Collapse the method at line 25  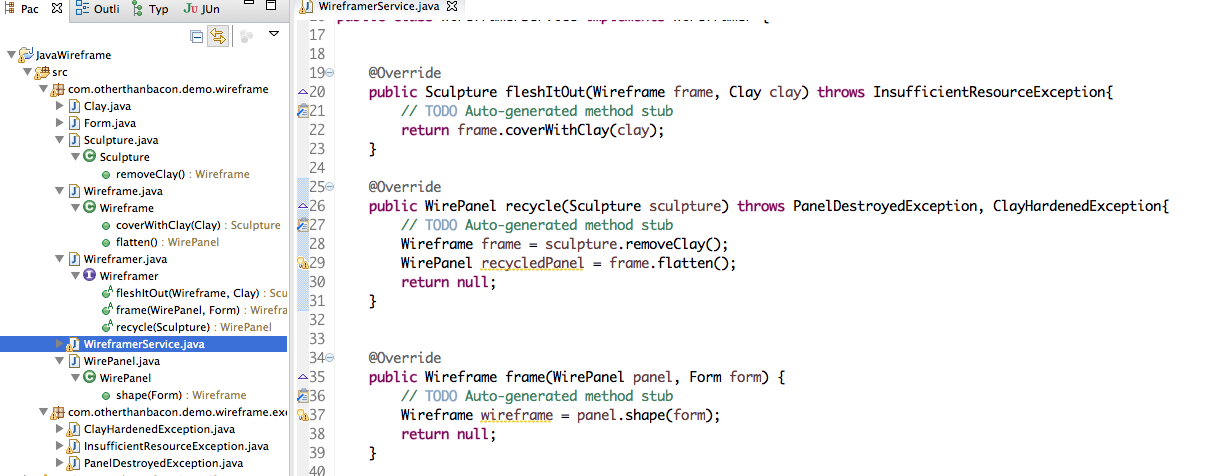click(x=331, y=187)
